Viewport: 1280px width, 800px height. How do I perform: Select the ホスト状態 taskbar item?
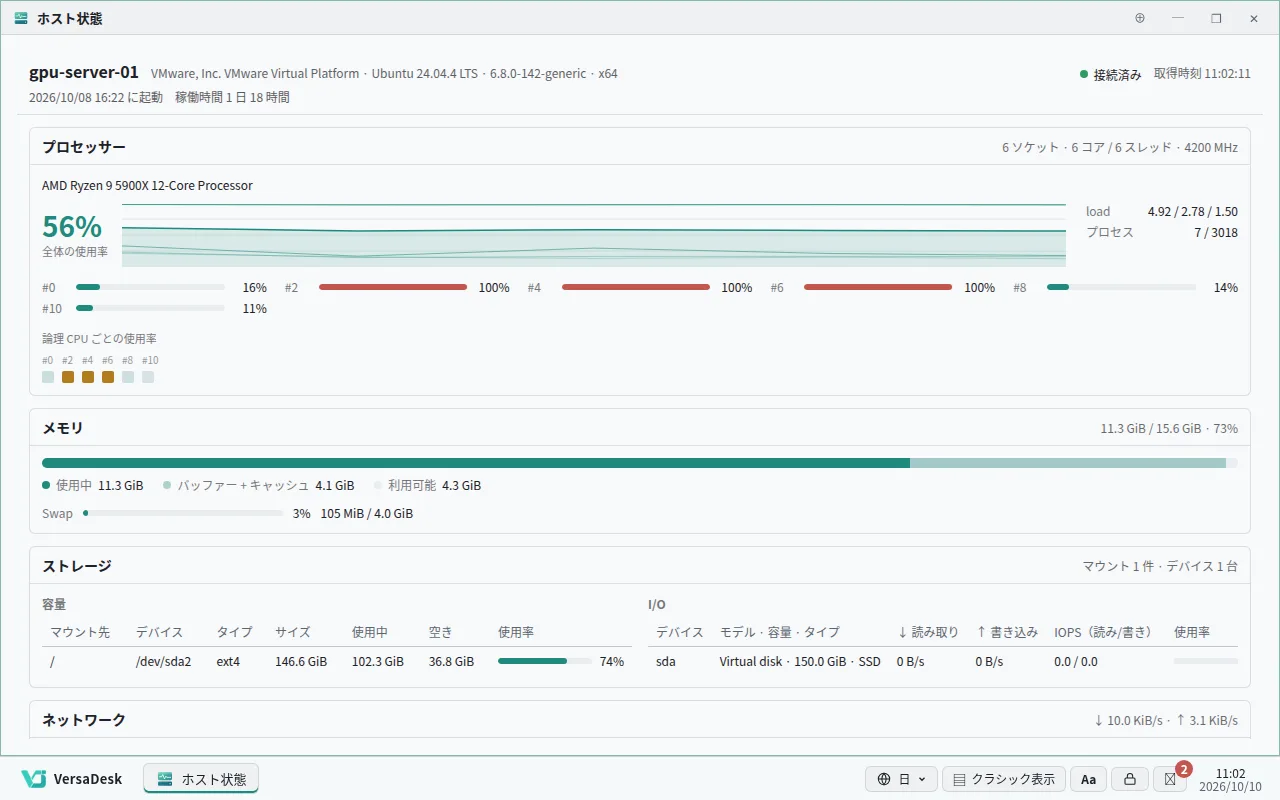[201, 779]
